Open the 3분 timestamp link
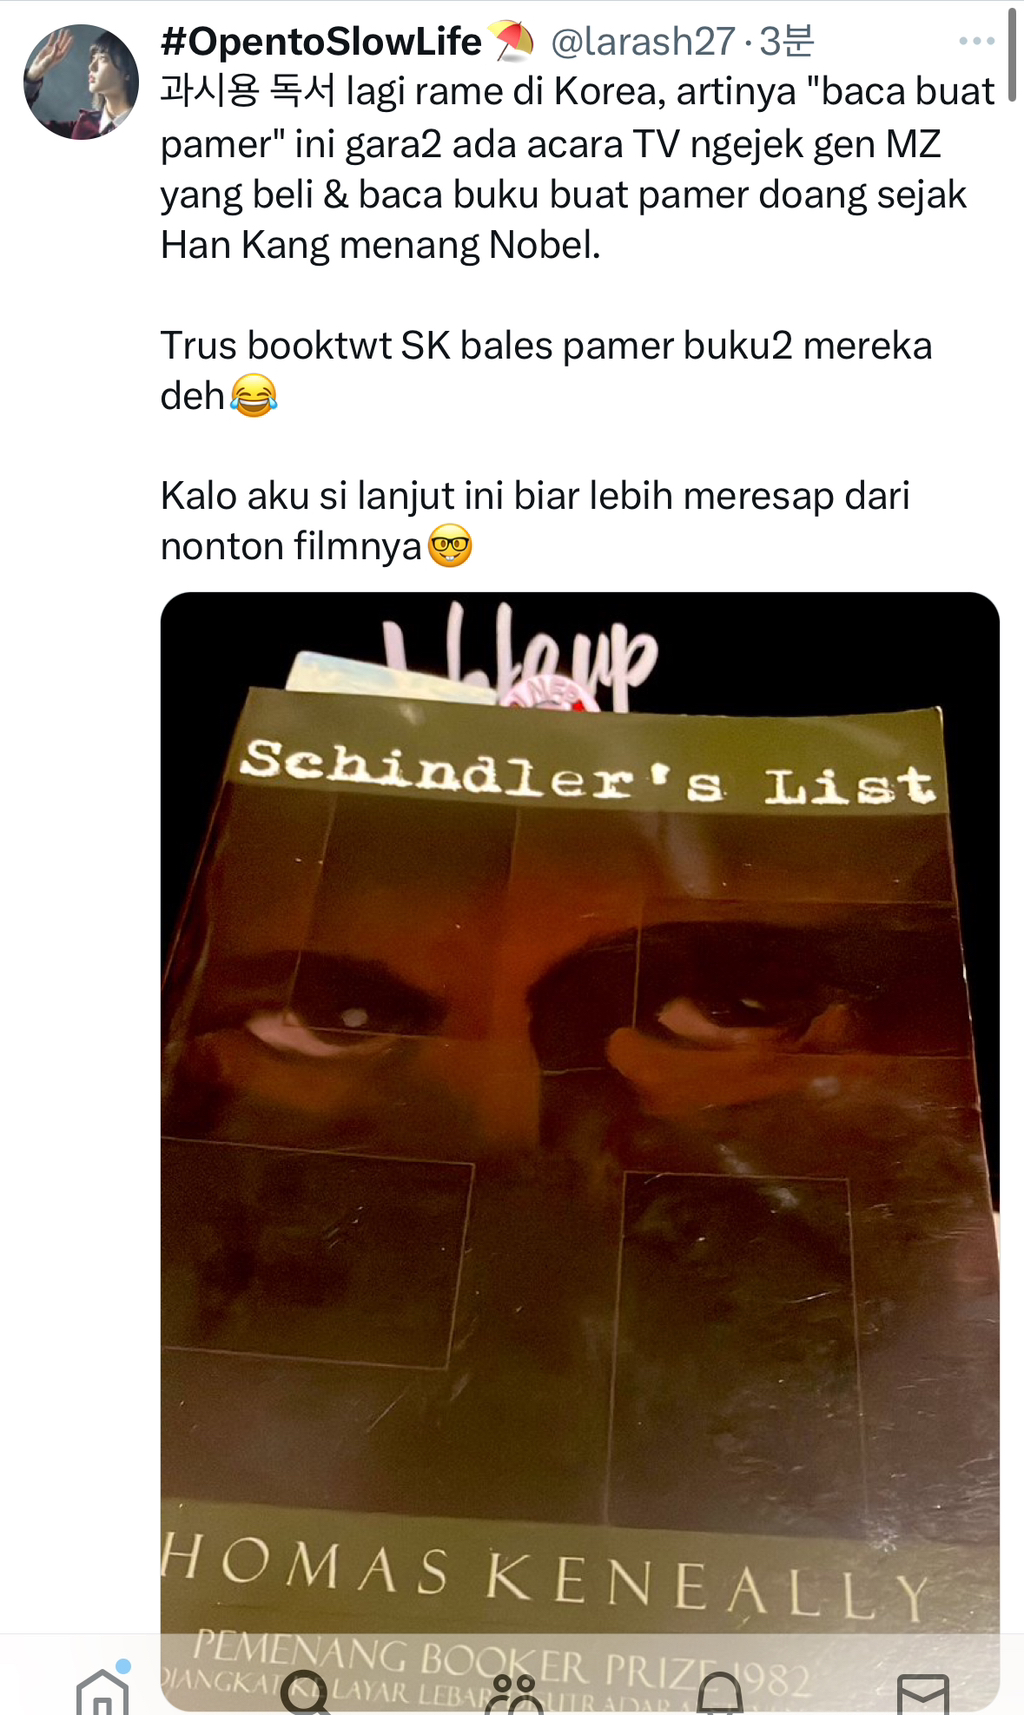The height and width of the screenshot is (1715, 1024). pos(787,41)
